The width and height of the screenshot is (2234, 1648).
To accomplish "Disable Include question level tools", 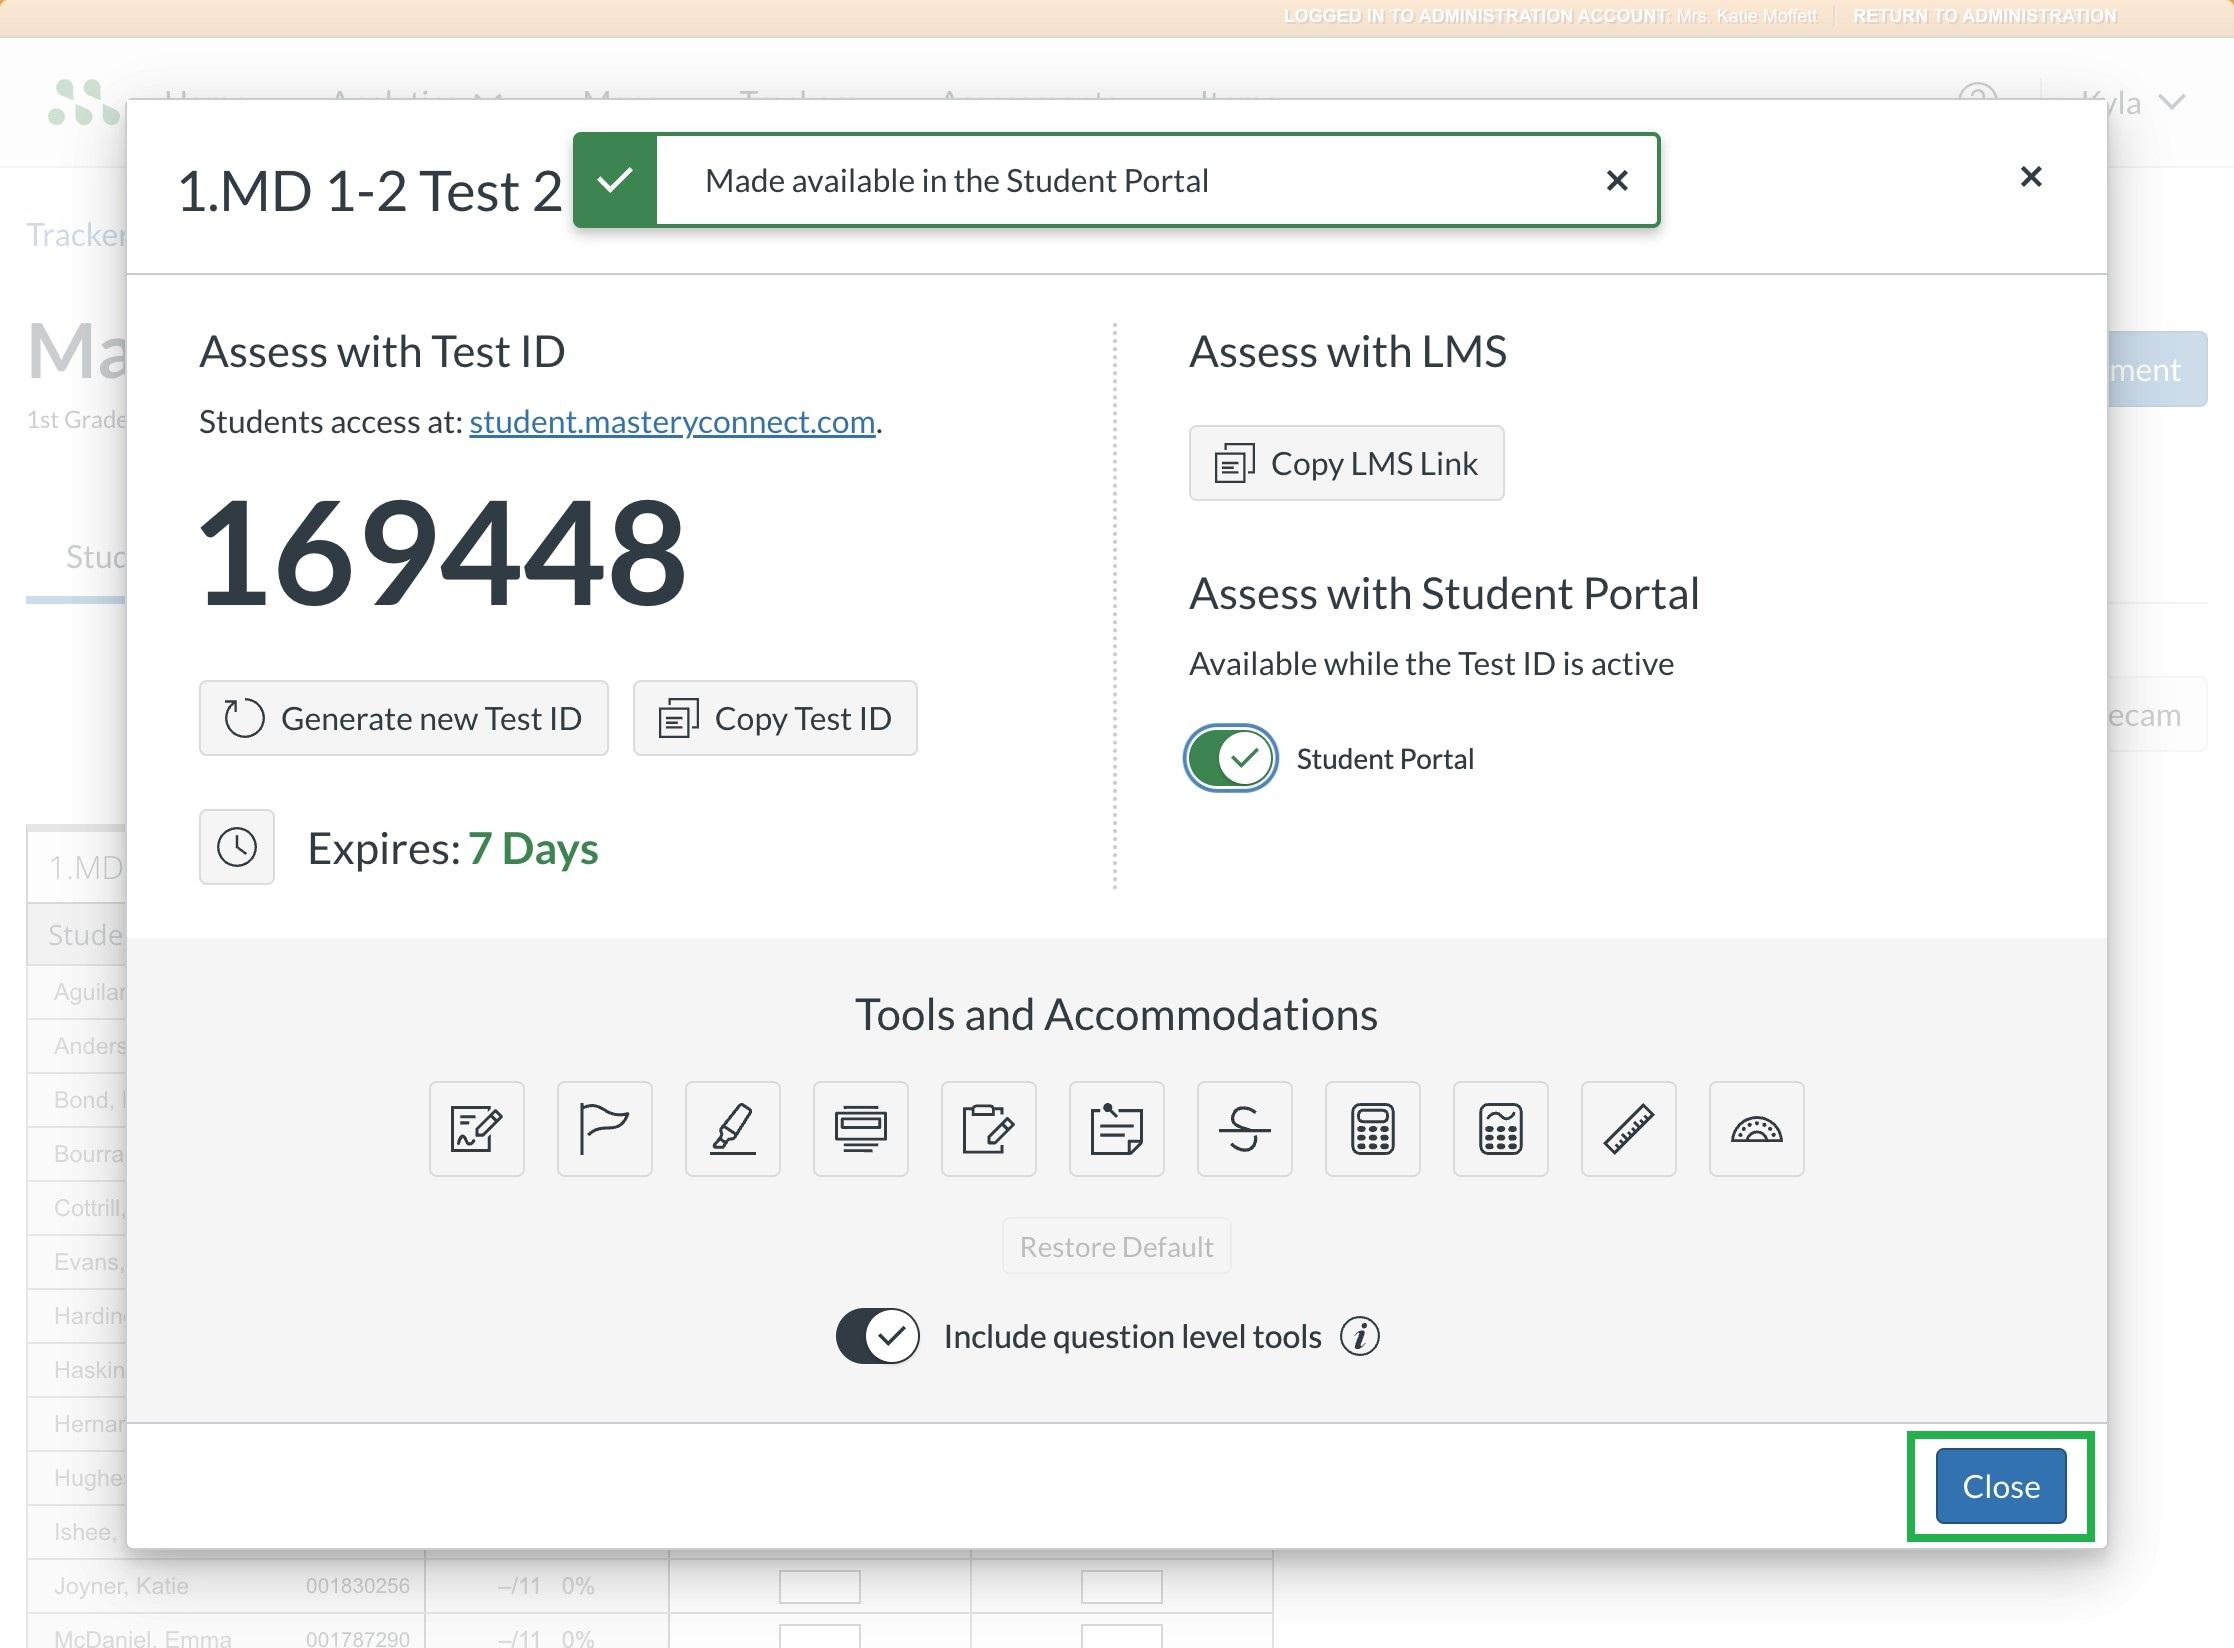I will [878, 1336].
